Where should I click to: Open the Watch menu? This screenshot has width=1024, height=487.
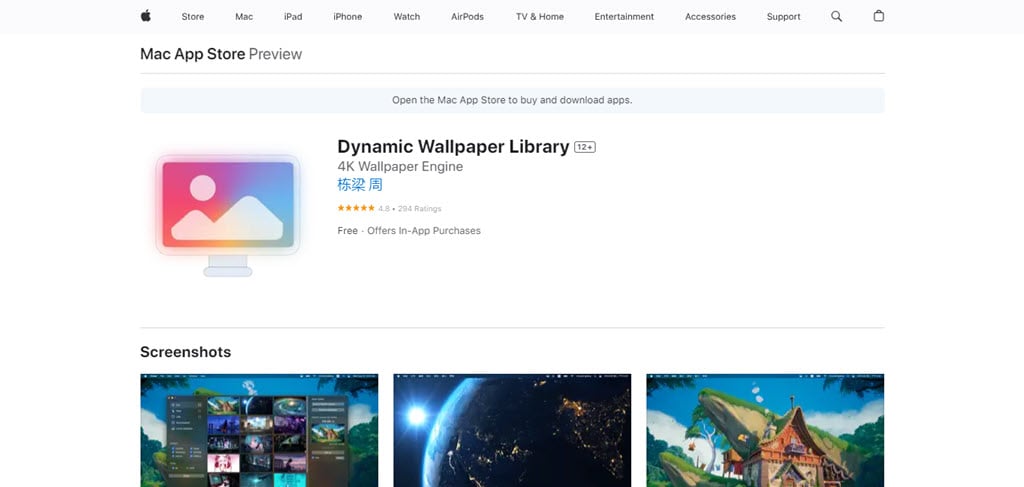(407, 17)
